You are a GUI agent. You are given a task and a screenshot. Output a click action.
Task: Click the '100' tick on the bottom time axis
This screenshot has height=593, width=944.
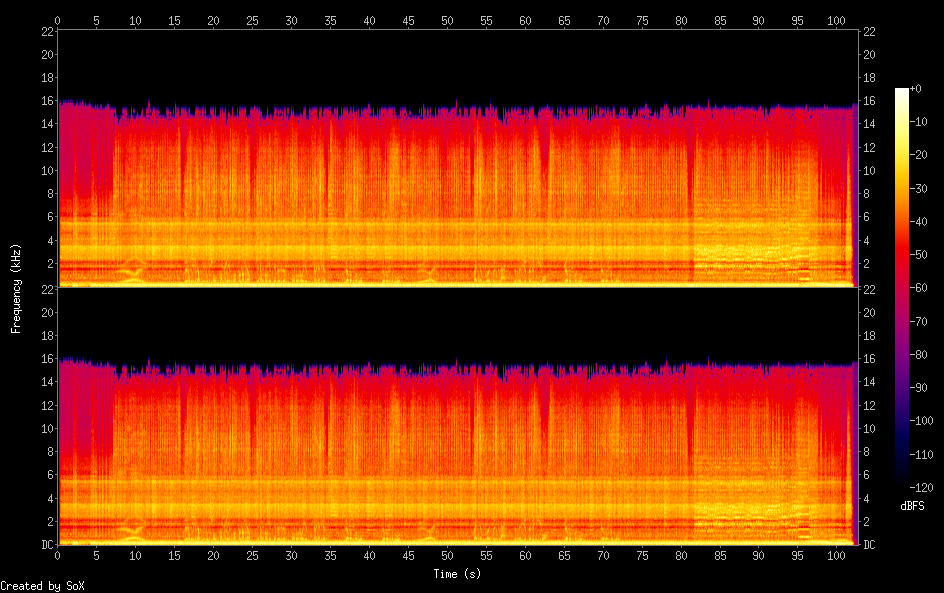click(836, 555)
